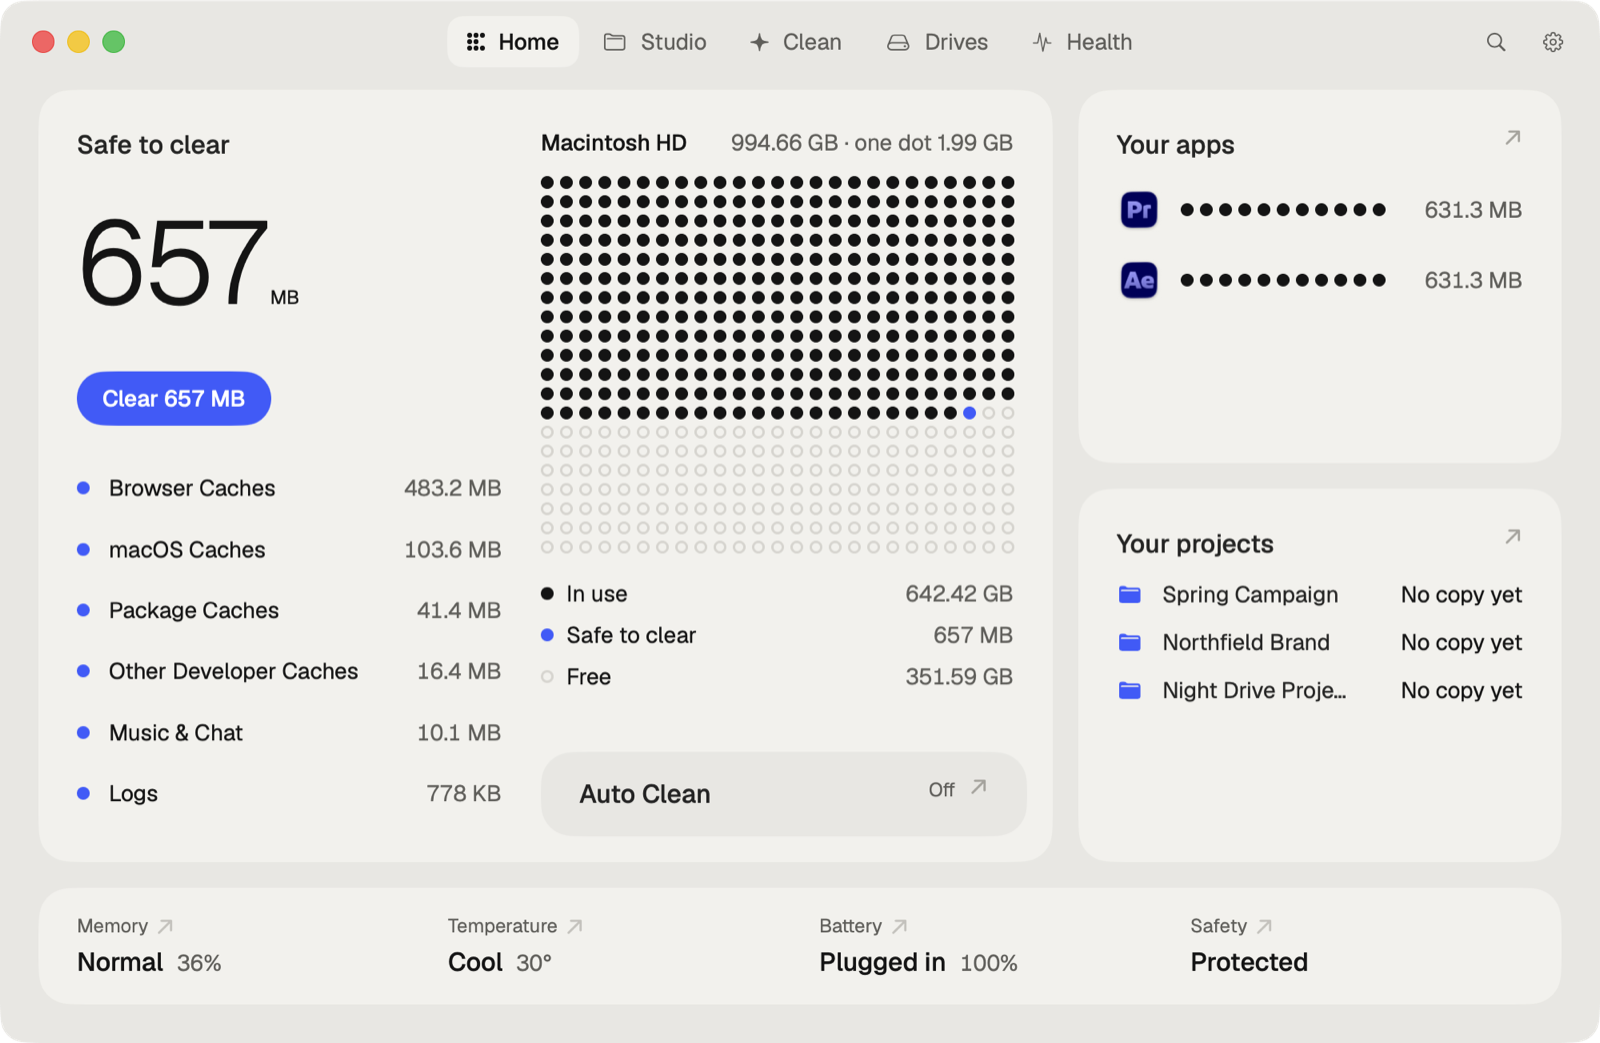Click the Free 351.59 GB legend
The image size is (1600, 1043).
click(x=777, y=676)
